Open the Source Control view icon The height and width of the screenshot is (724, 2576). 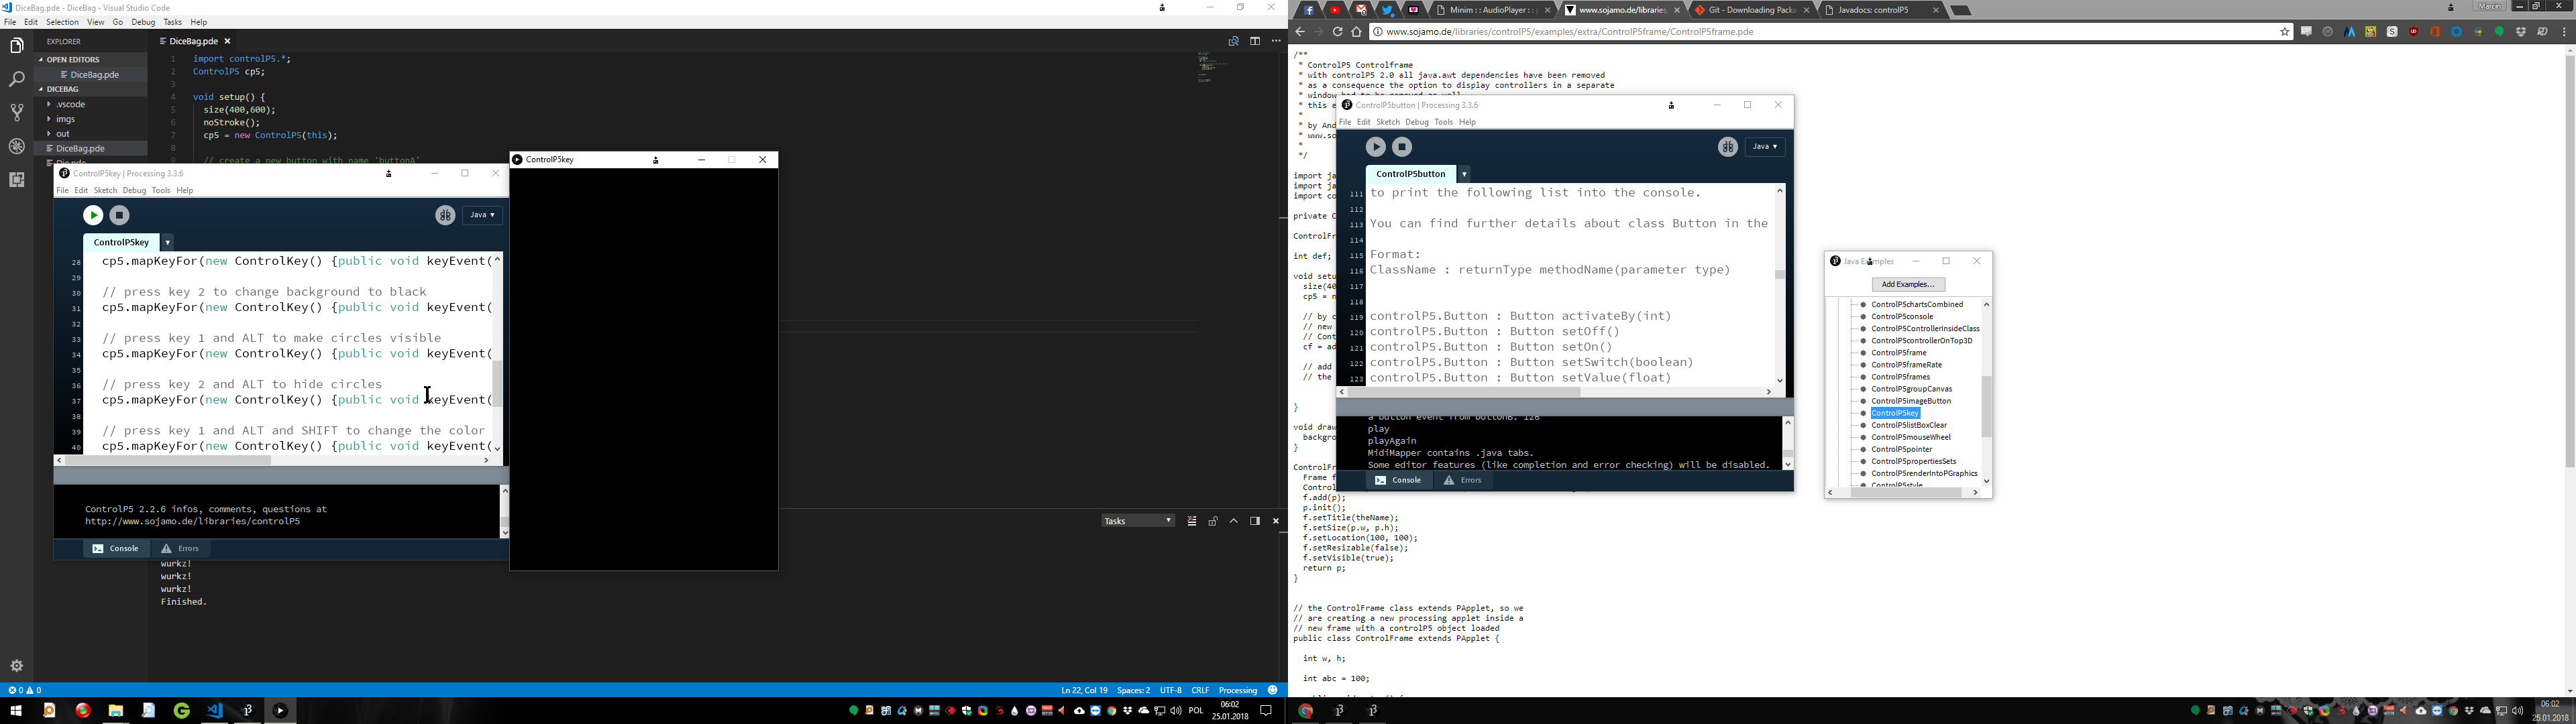click(16, 113)
